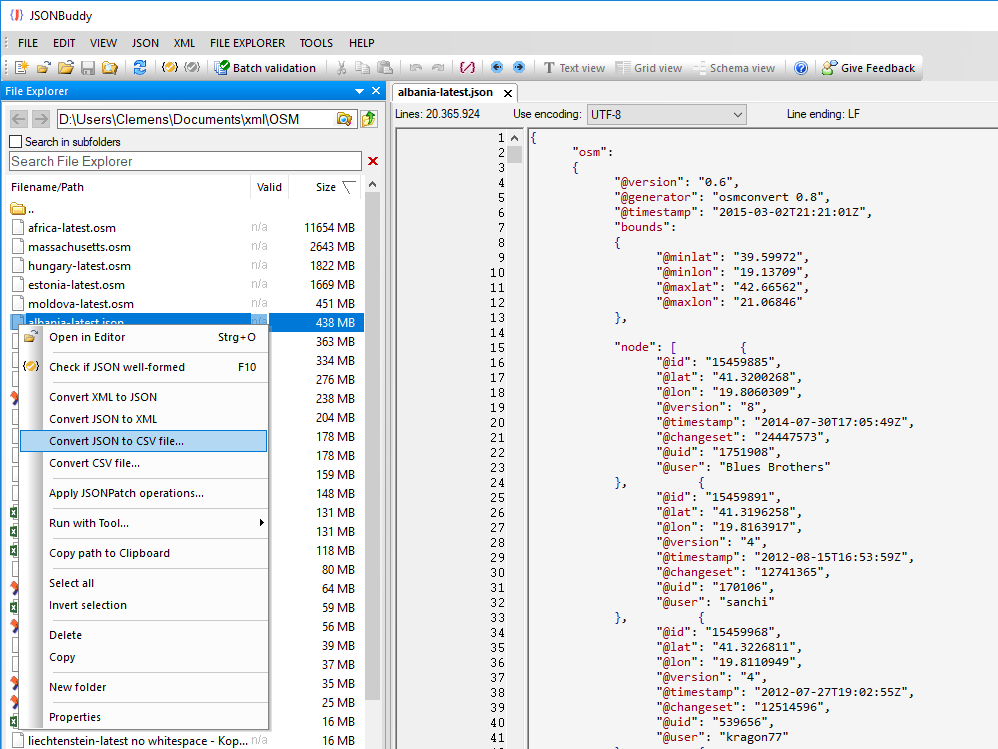Clear the search with the red X icon
Image resolution: width=998 pixels, height=749 pixels.
(373, 161)
